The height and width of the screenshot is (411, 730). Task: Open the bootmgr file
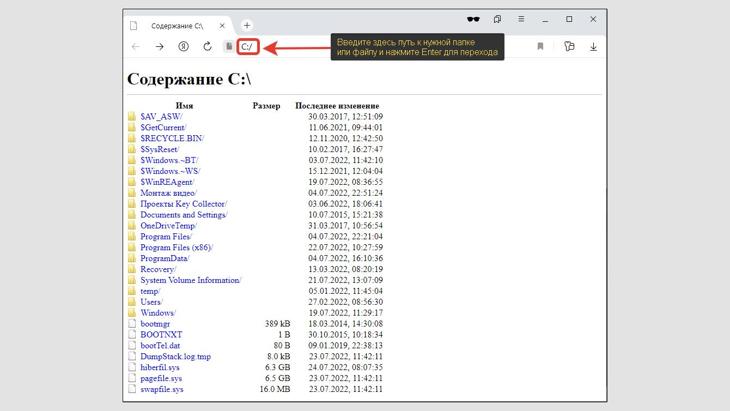(x=155, y=324)
